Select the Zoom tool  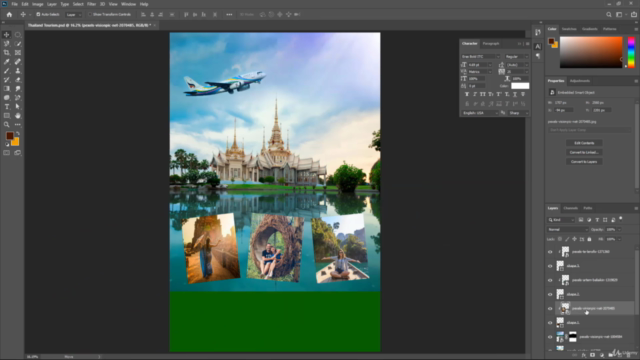(x=7, y=124)
